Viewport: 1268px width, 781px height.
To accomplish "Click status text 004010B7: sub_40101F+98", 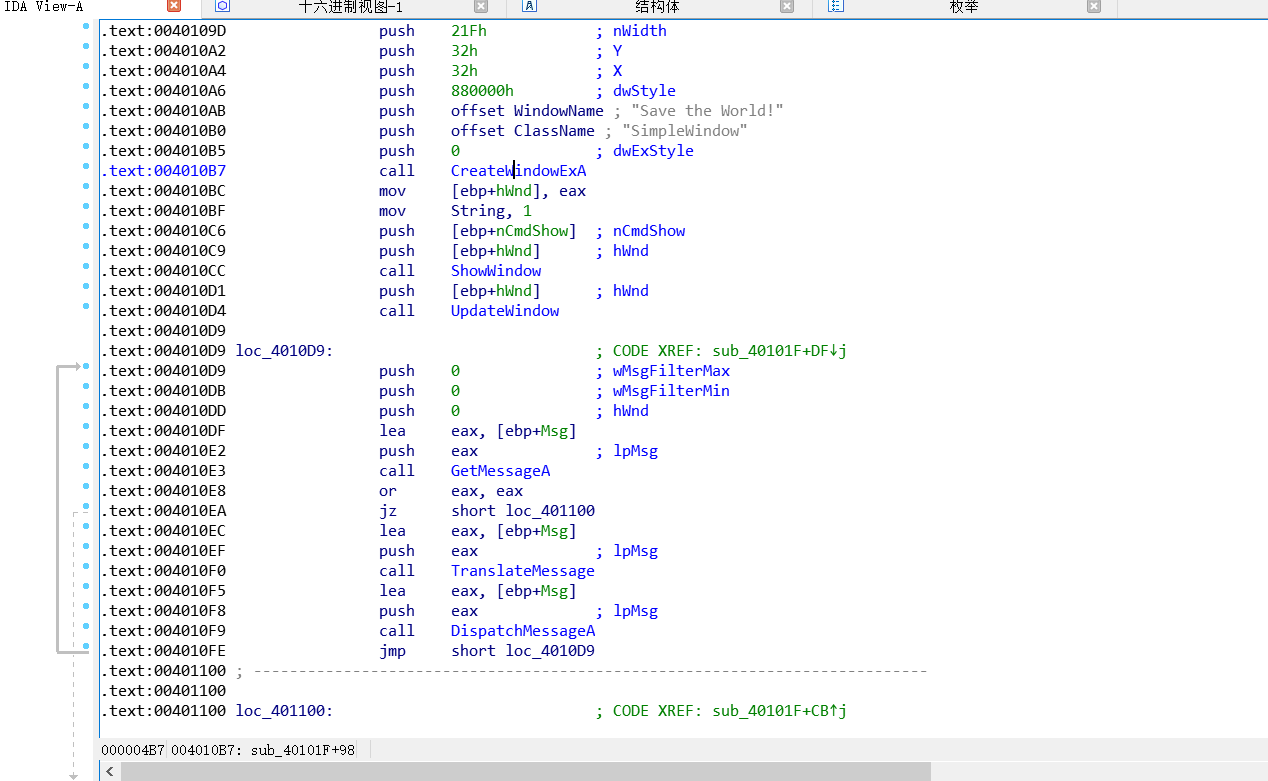I will pos(262,749).
